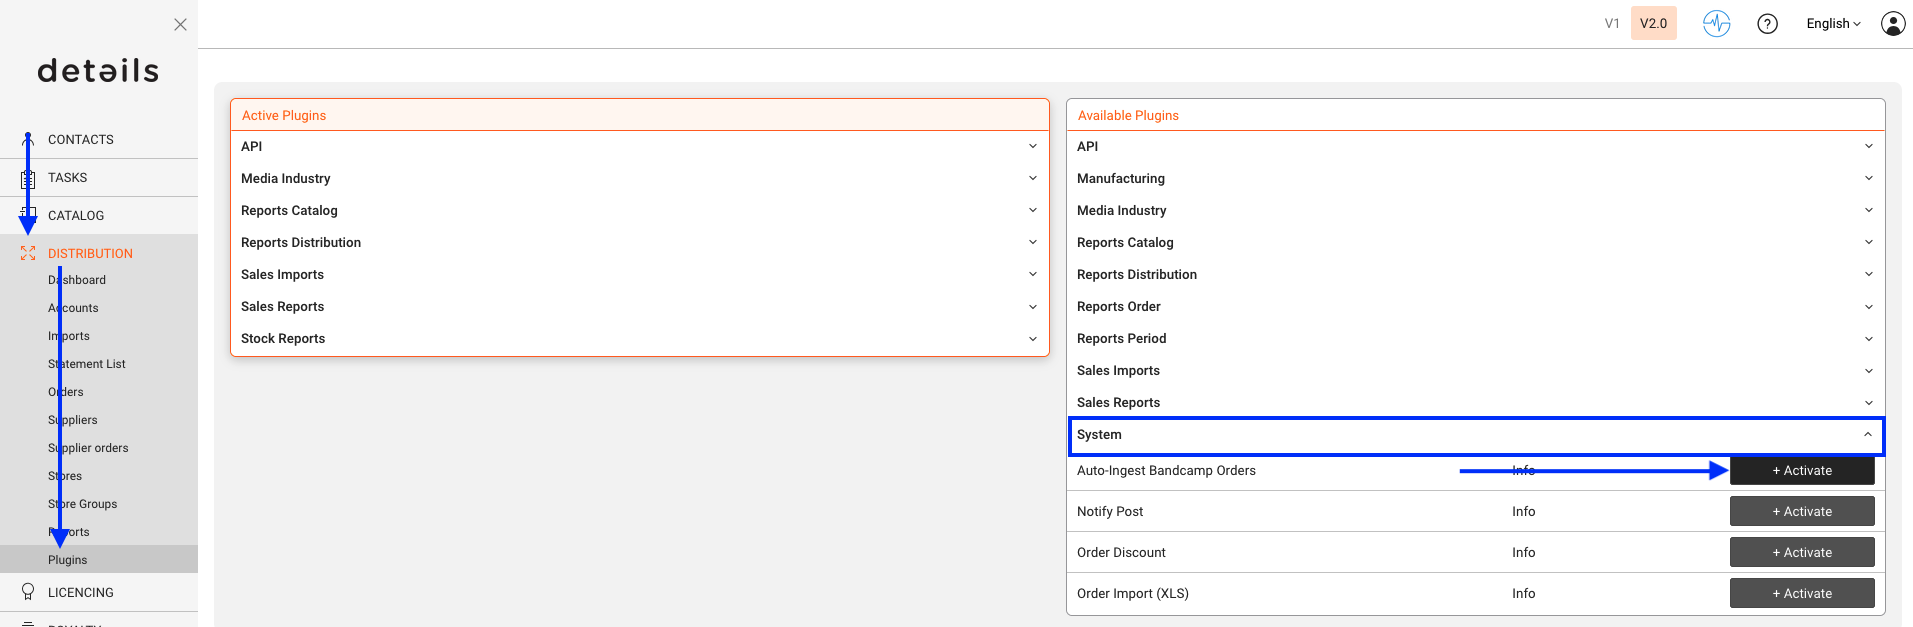Viewport: 1913px width, 627px height.
Task: Expand Manufacturing in Available Plugins
Action: [x=1476, y=178]
